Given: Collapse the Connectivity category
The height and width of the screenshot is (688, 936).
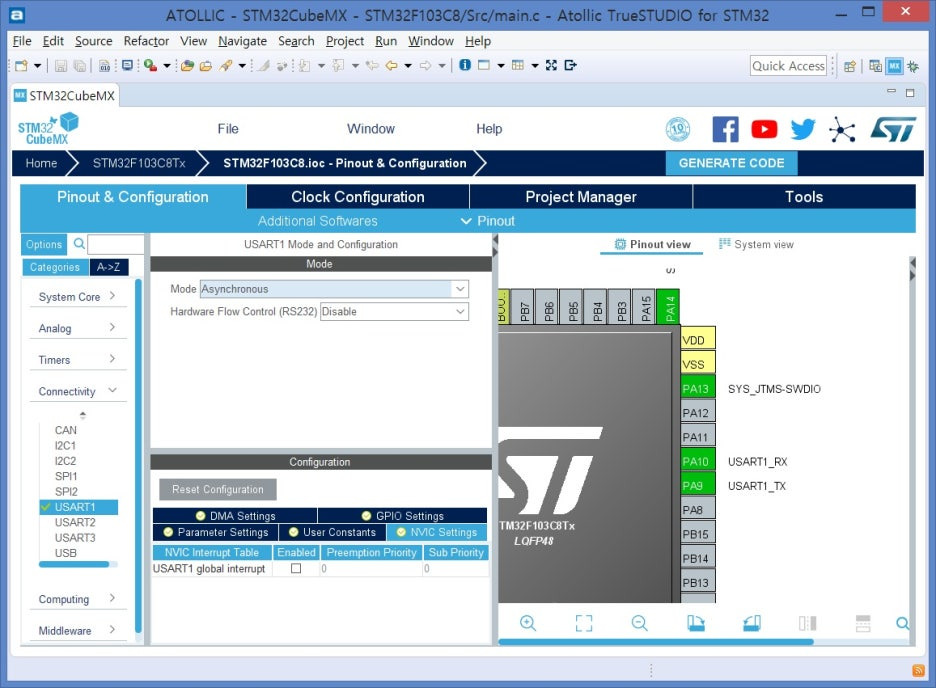Looking at the screenshot, I should pos(78,391).
